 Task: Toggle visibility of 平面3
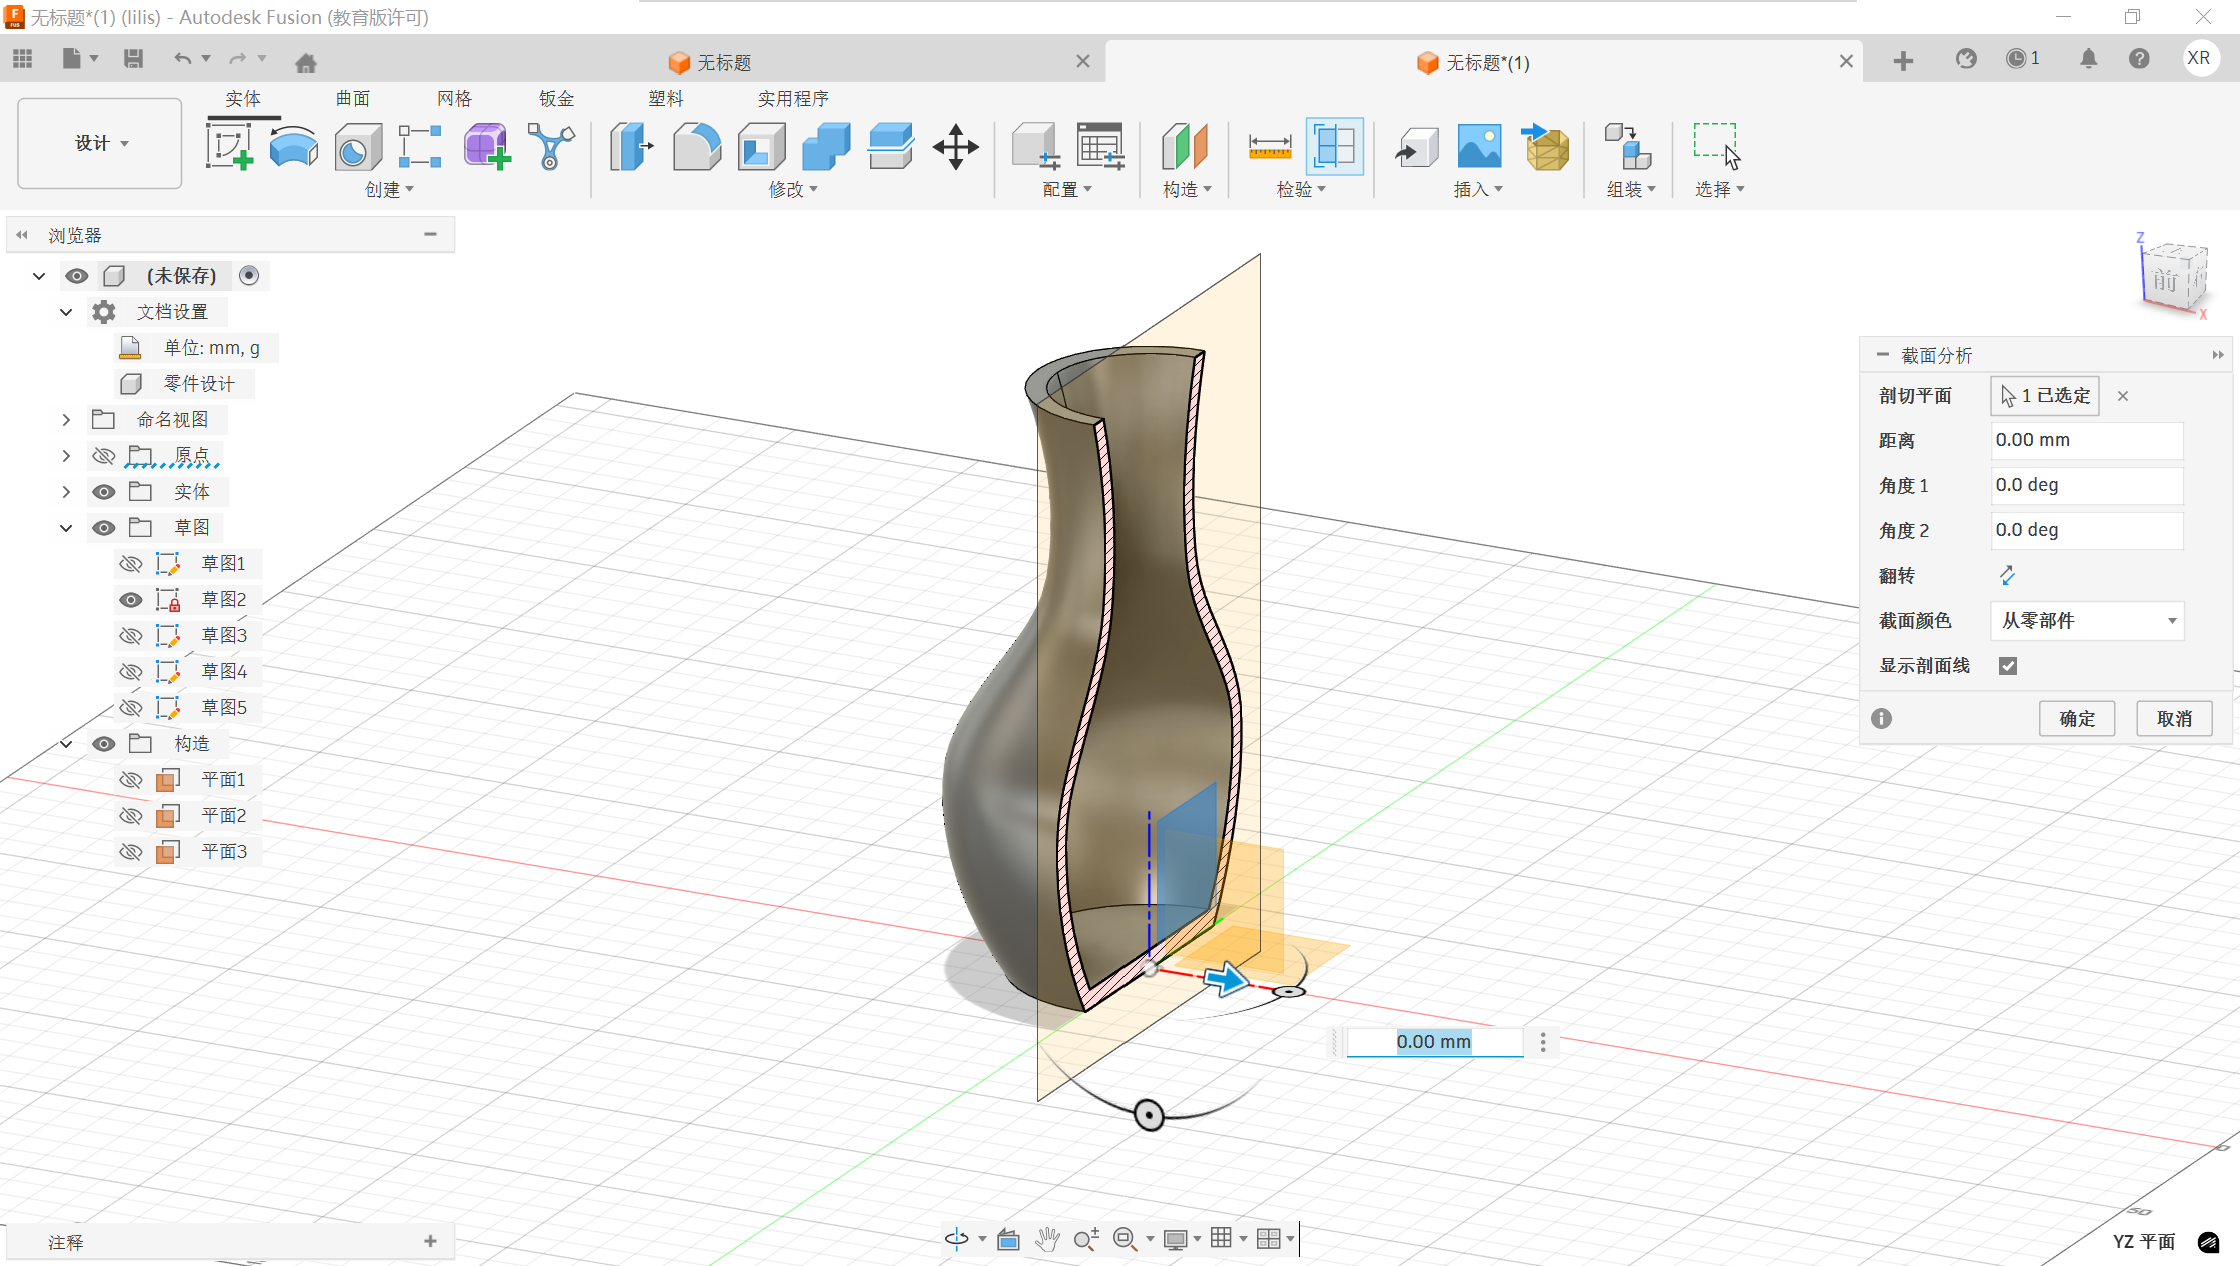click(130, 852)
